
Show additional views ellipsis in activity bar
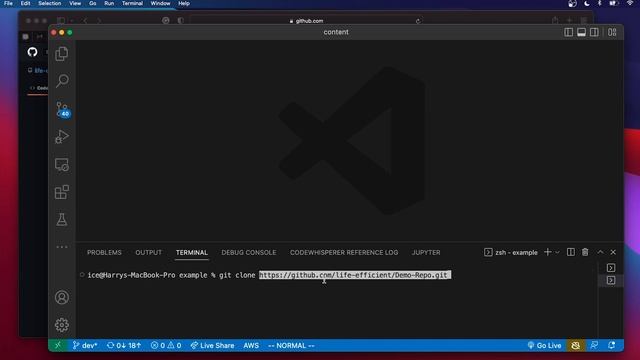click(62, 247)
